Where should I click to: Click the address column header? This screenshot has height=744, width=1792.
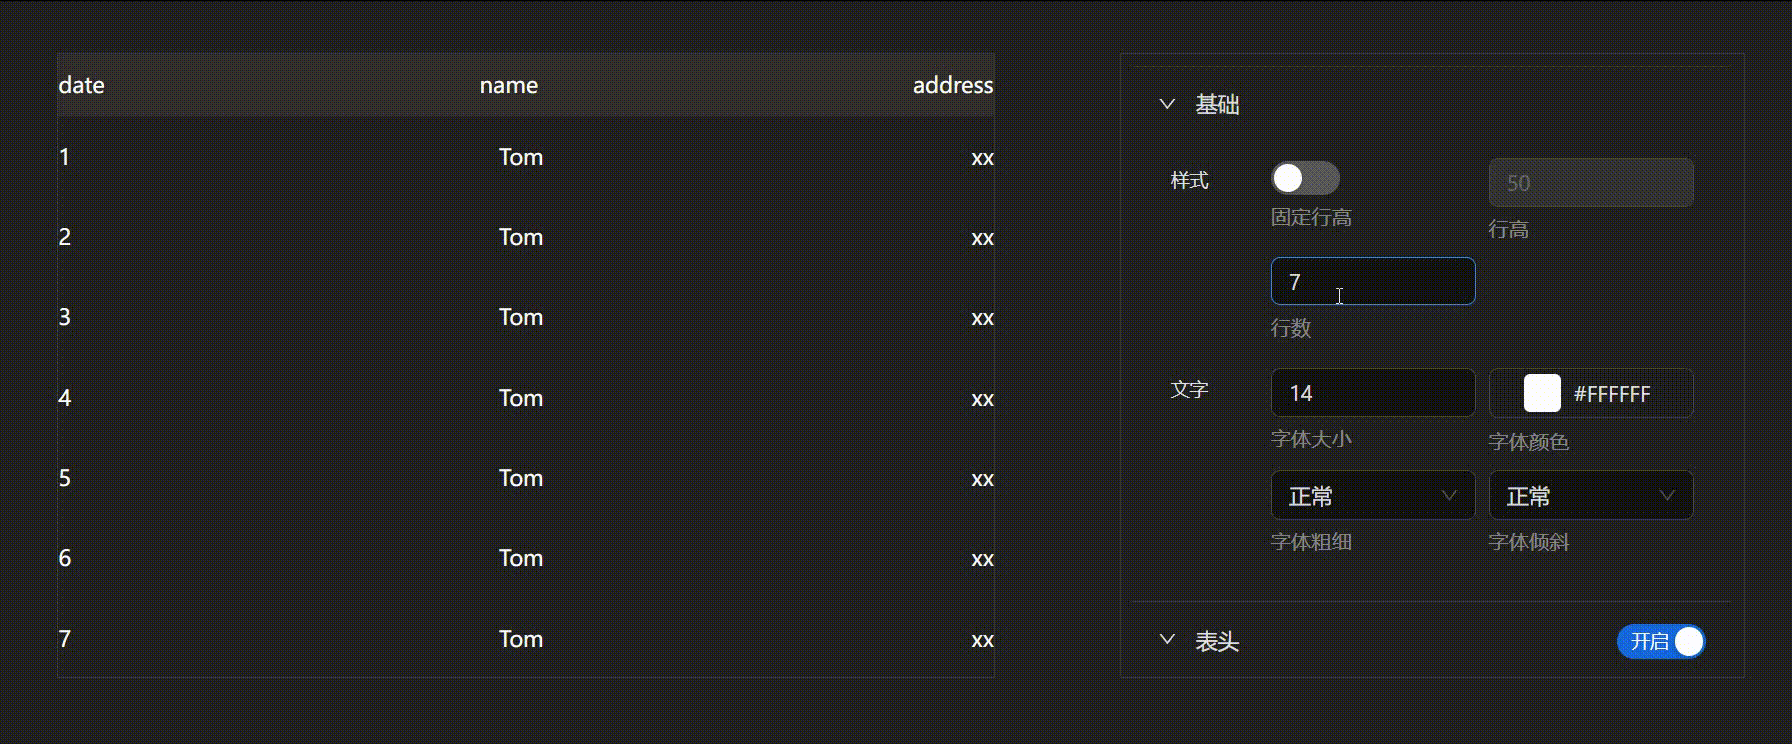tap(952, 85)
